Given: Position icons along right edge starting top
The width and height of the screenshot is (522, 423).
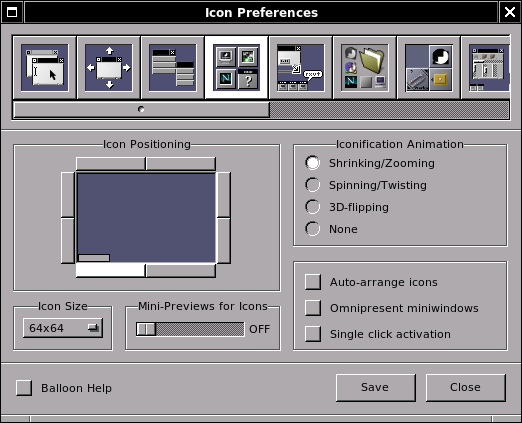Looking at the screenshot, I should click(224, 195).
